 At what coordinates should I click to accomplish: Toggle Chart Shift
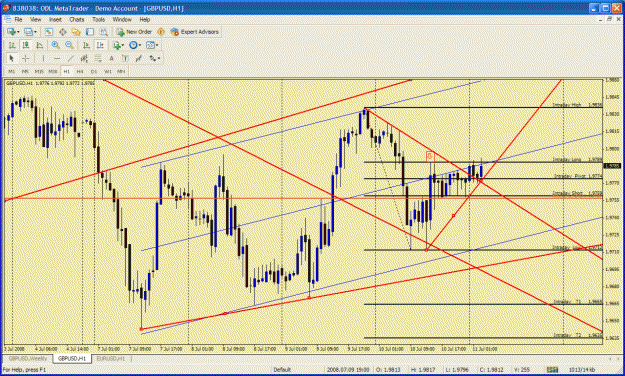(x=100, y=45)
